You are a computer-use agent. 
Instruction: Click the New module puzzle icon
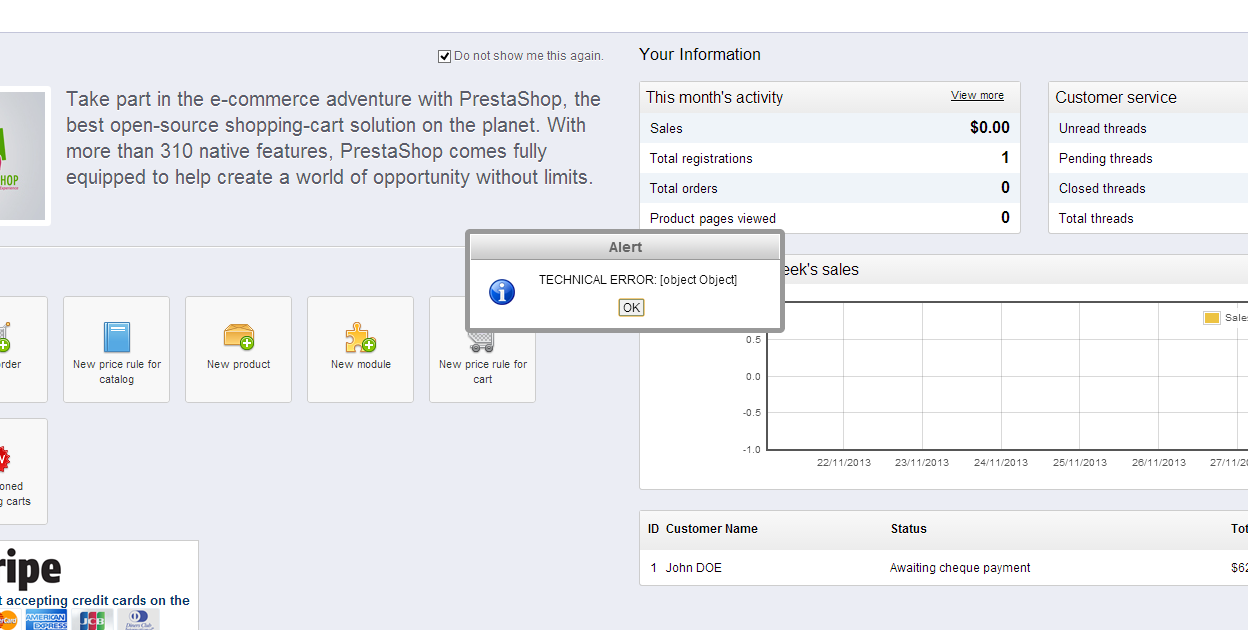point(360,337)
